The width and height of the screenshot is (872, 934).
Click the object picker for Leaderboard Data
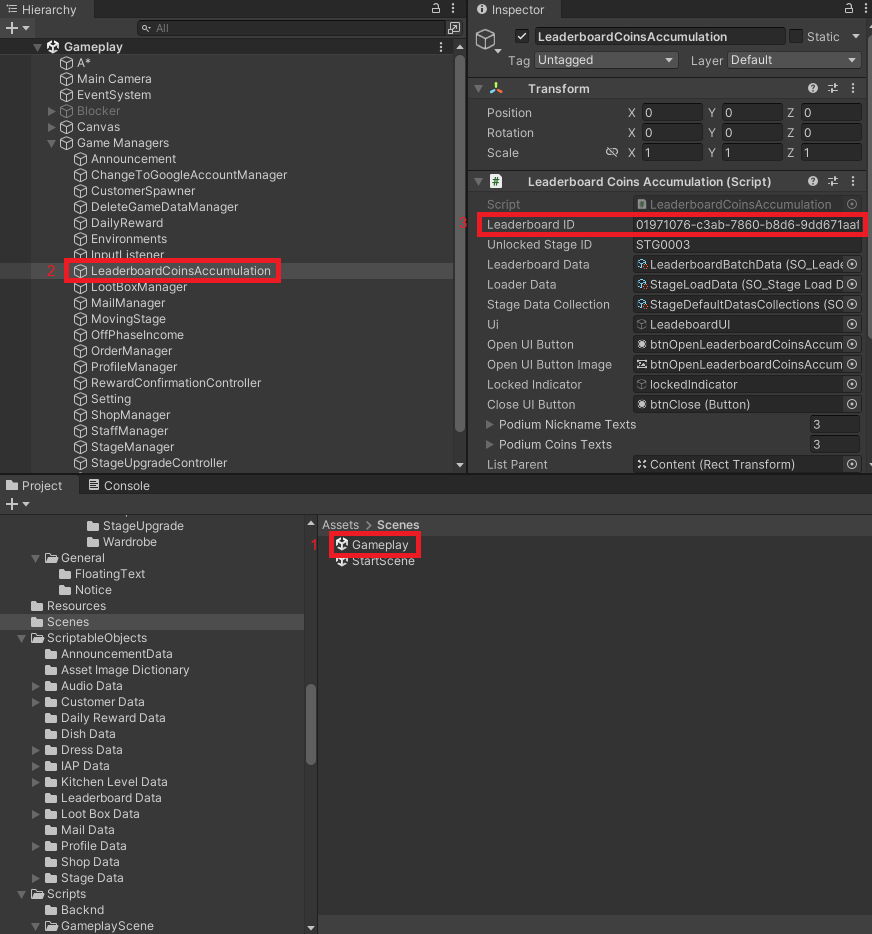tap(852, 265)
